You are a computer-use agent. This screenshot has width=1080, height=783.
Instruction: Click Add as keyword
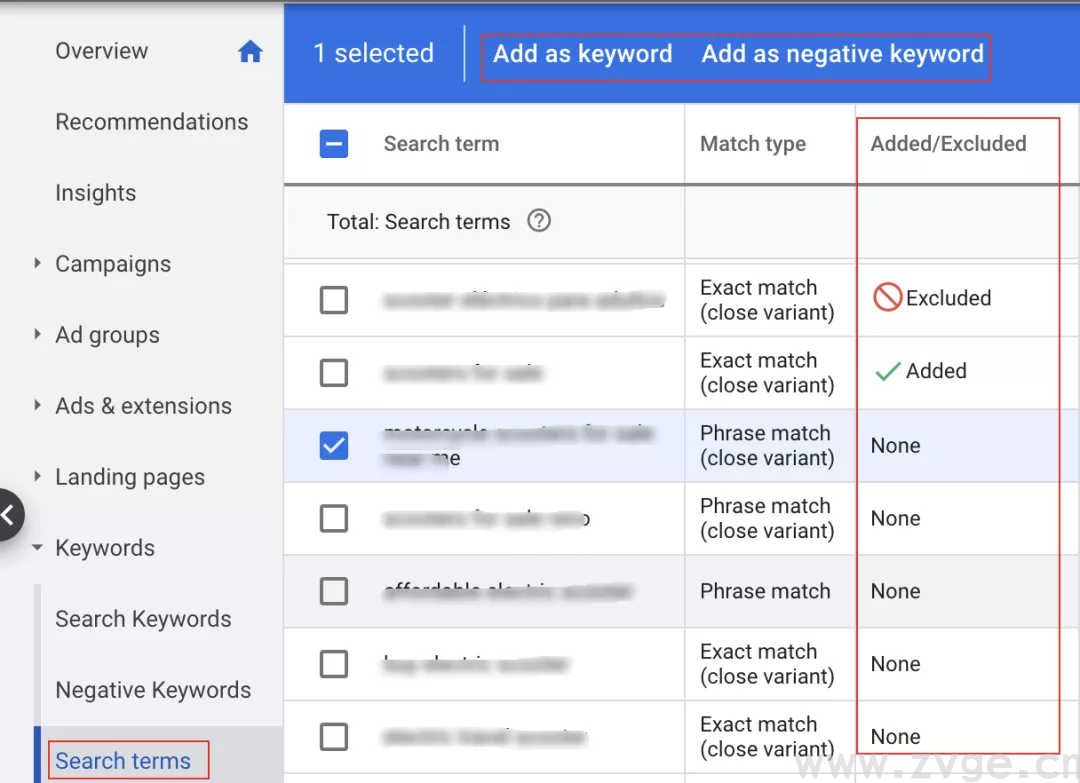click(582, 54)
